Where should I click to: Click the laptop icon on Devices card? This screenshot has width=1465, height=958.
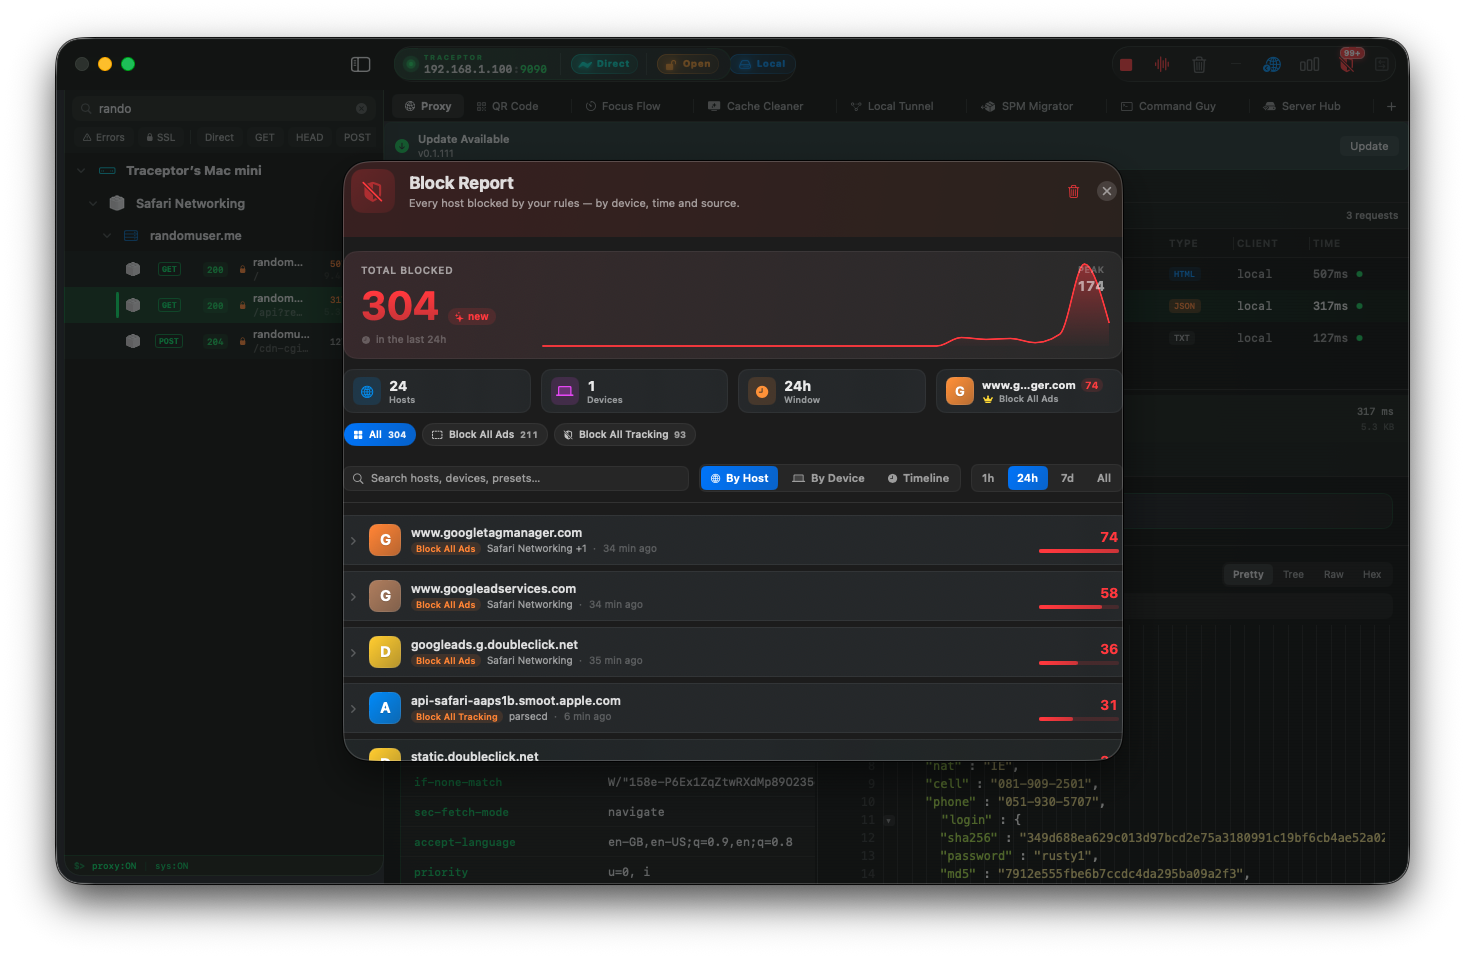click(x=565, y=392)
